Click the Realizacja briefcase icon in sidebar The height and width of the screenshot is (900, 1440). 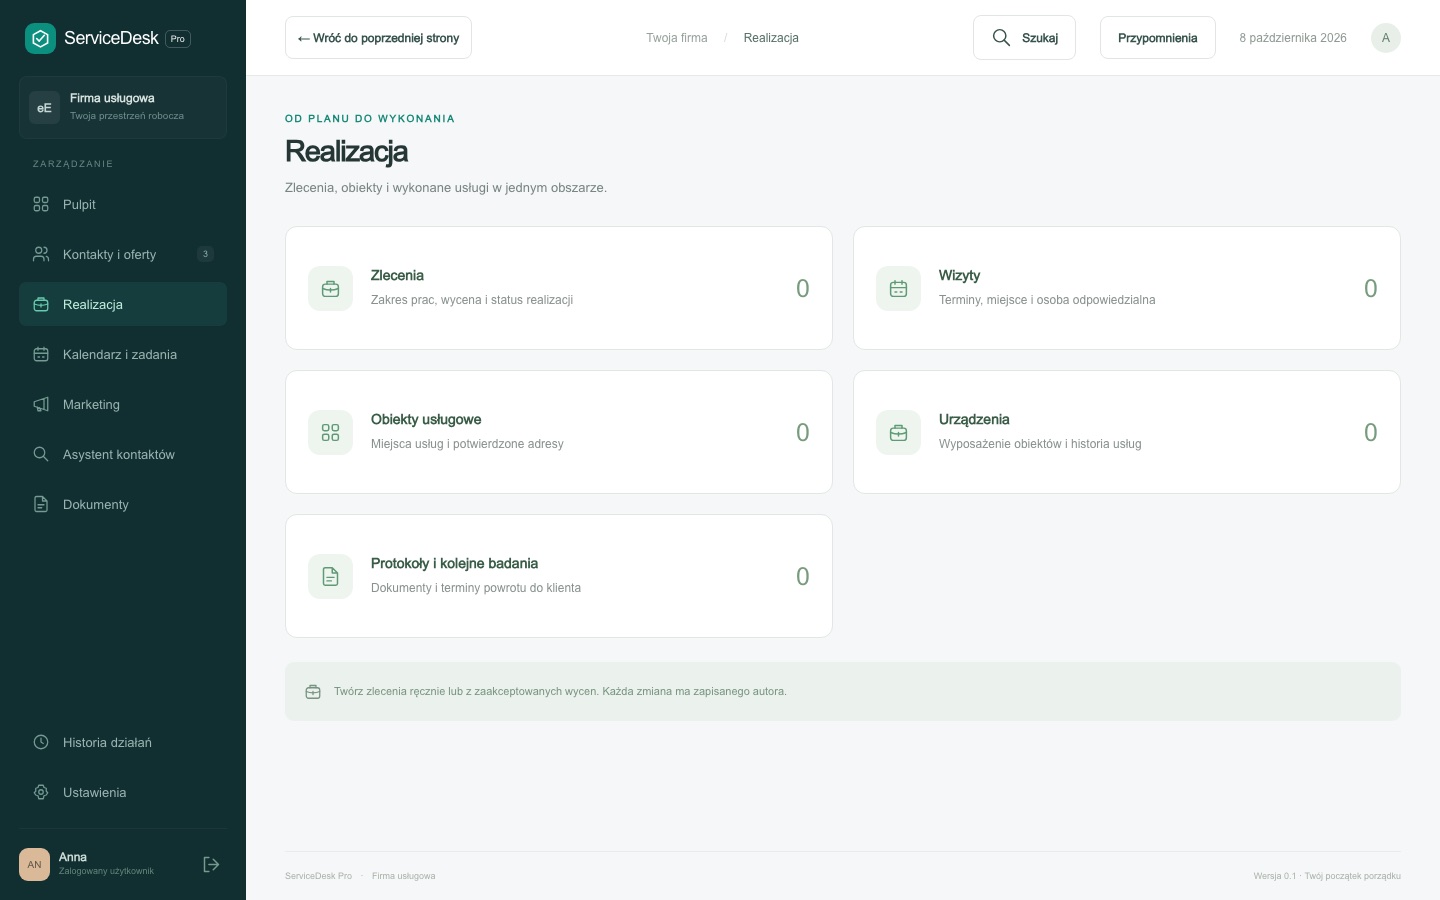click(x=41, y=304)
